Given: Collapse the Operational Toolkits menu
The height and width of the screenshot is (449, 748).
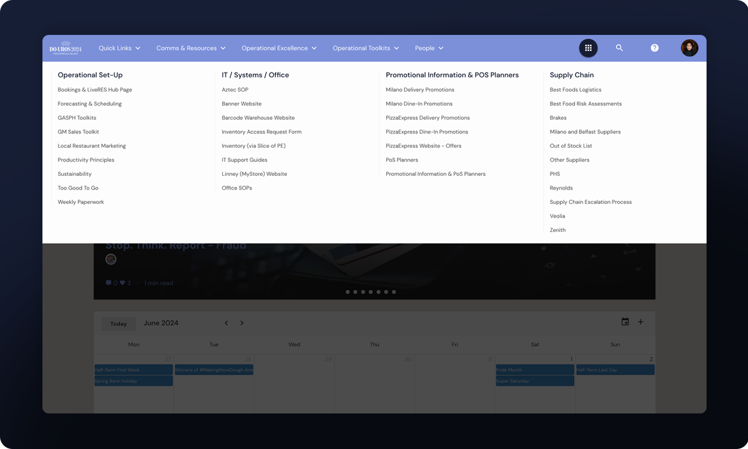Looking at the screenshot, I should coord(365,48).
